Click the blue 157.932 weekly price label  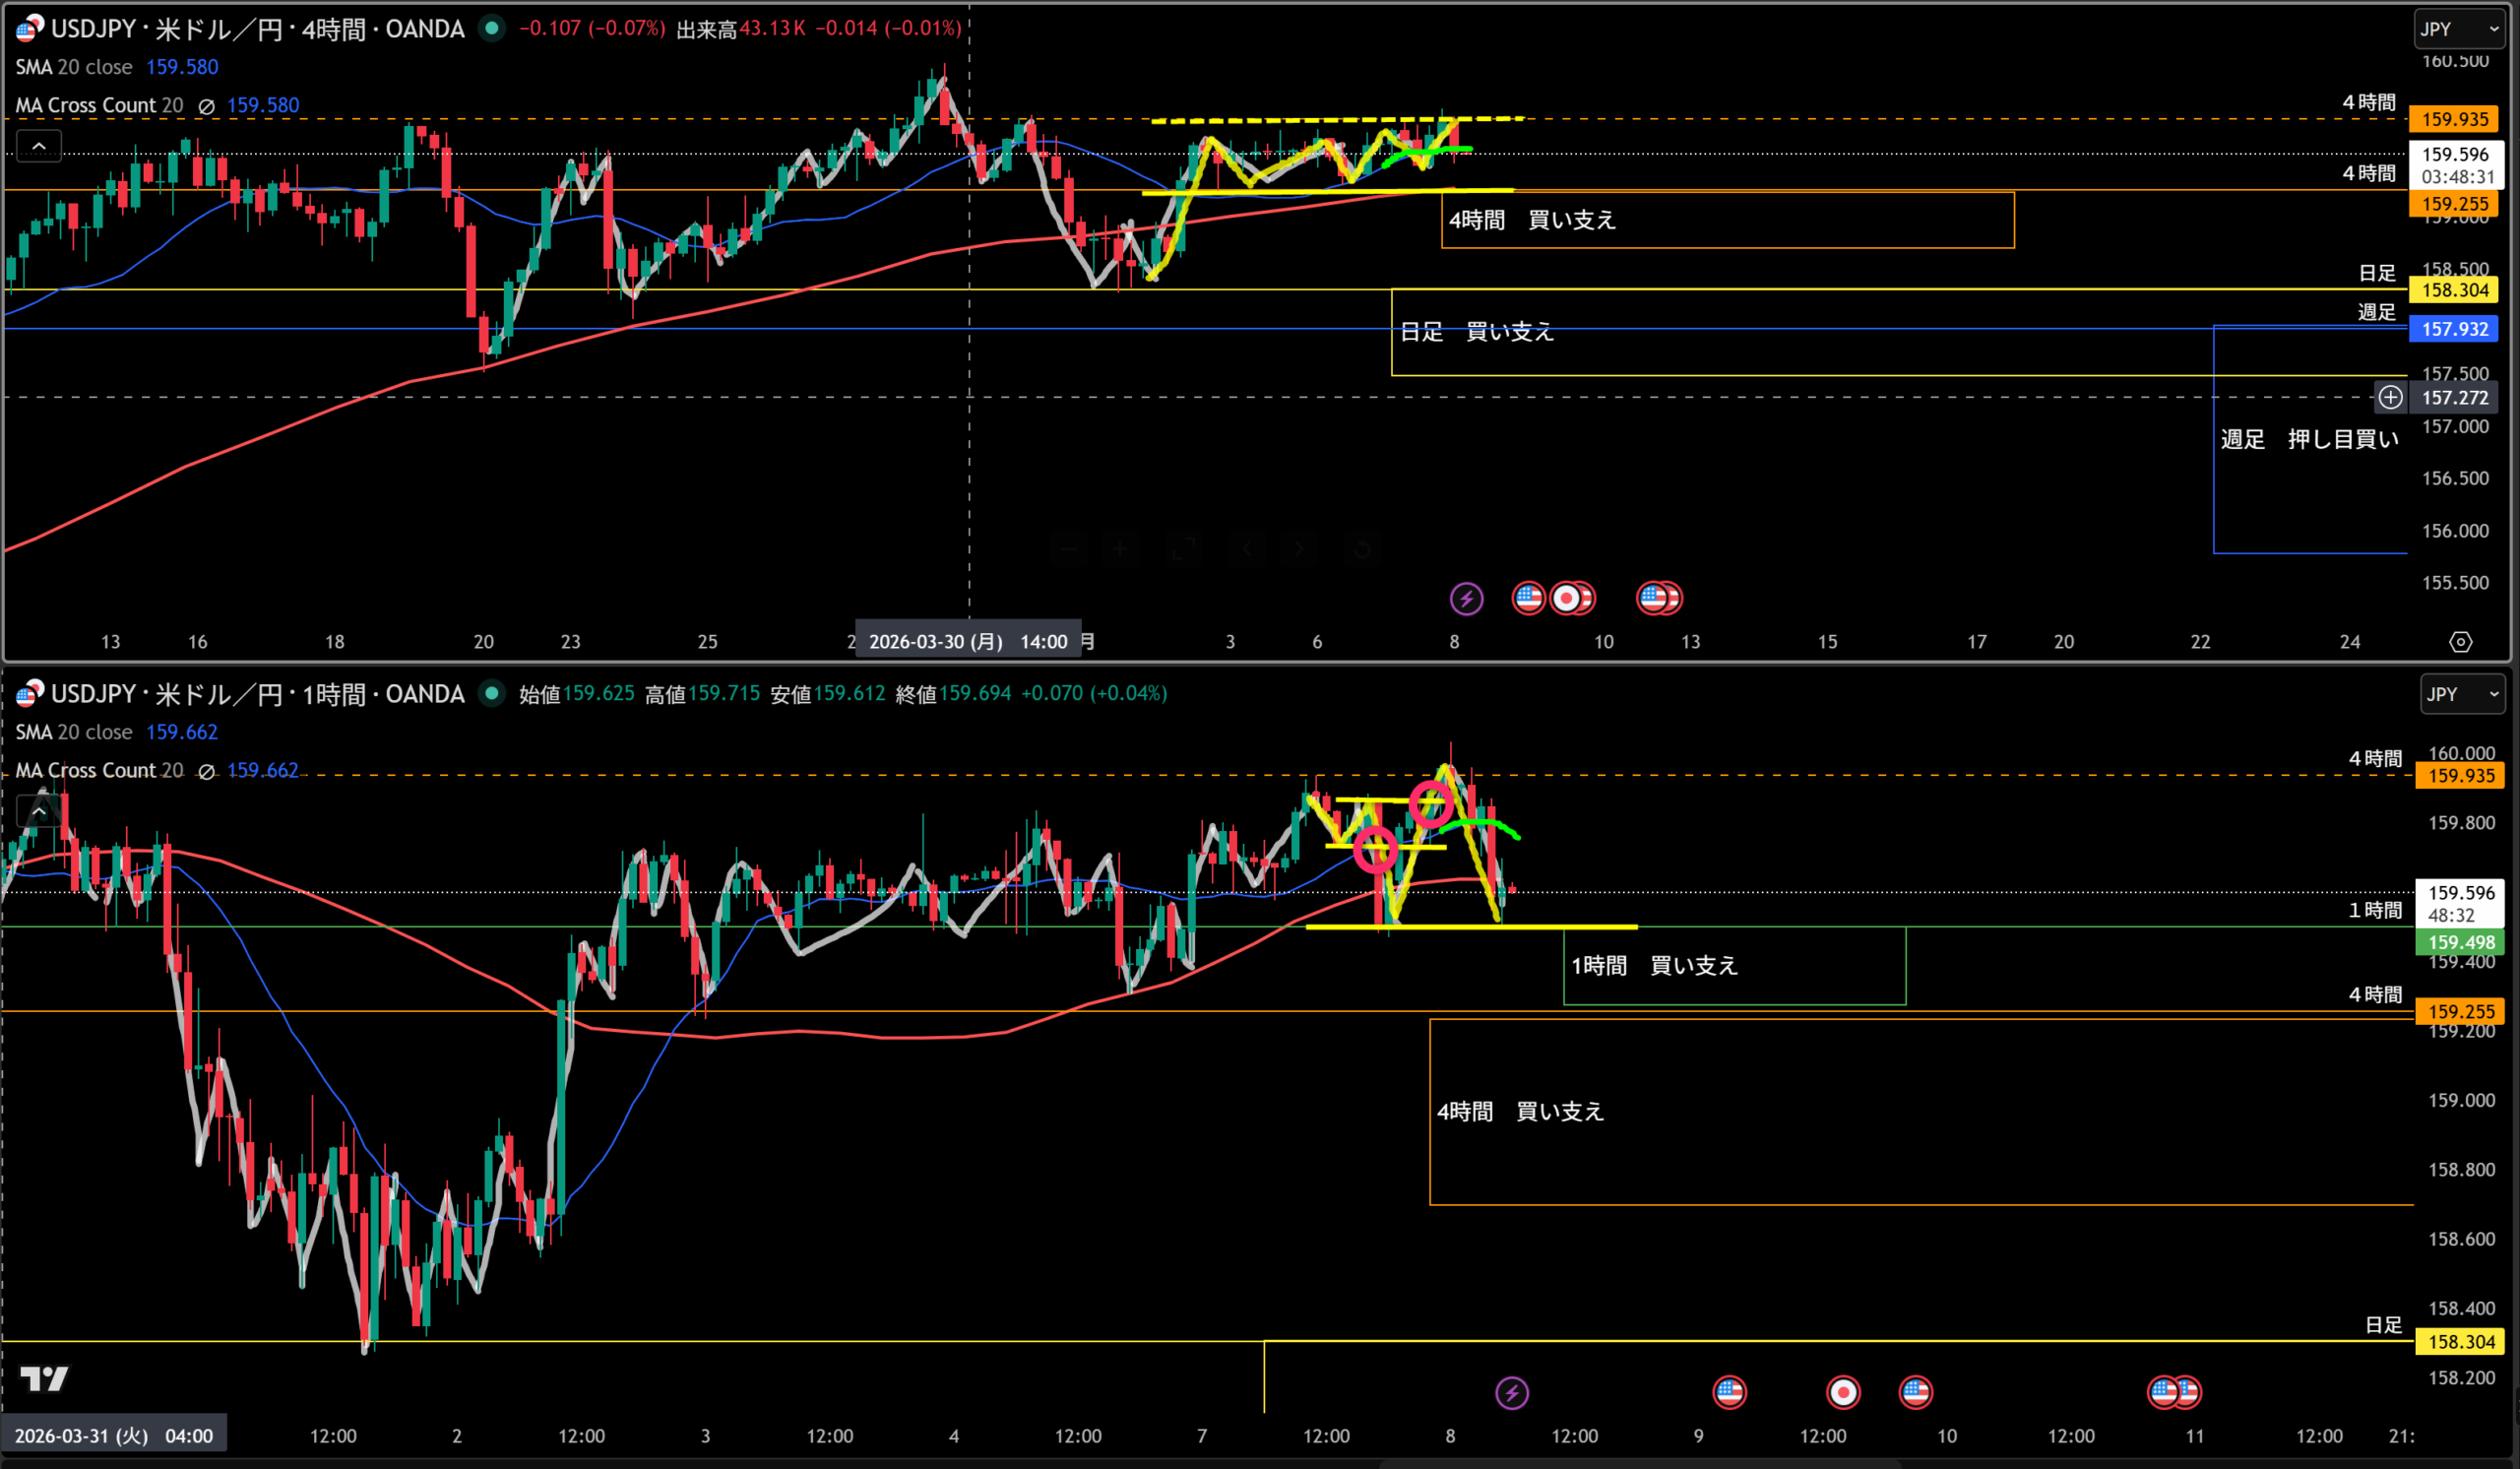(2454, 329)
